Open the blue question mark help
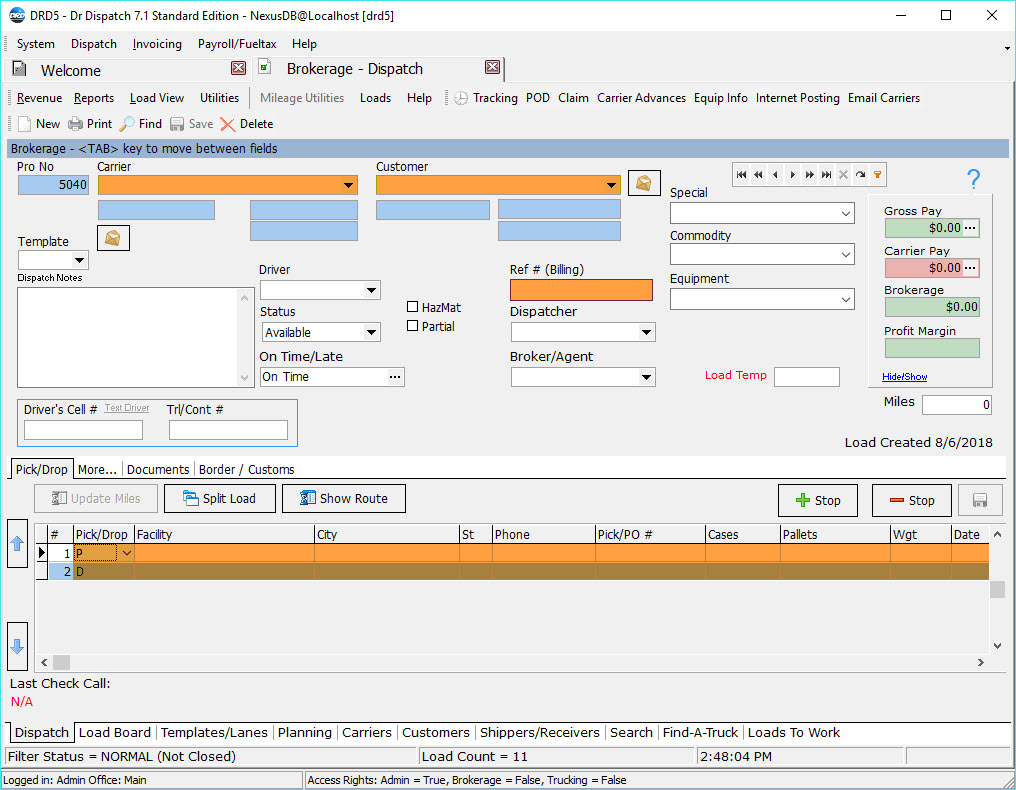 973,178
